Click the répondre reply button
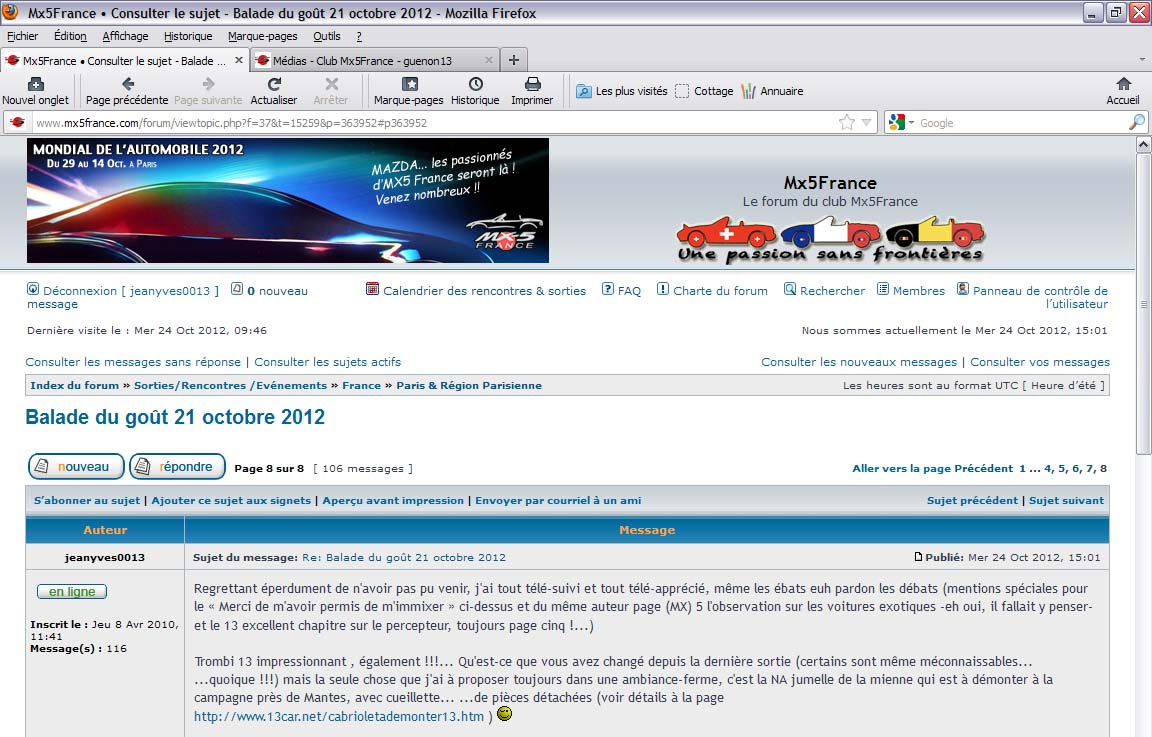 click(177, 467)
